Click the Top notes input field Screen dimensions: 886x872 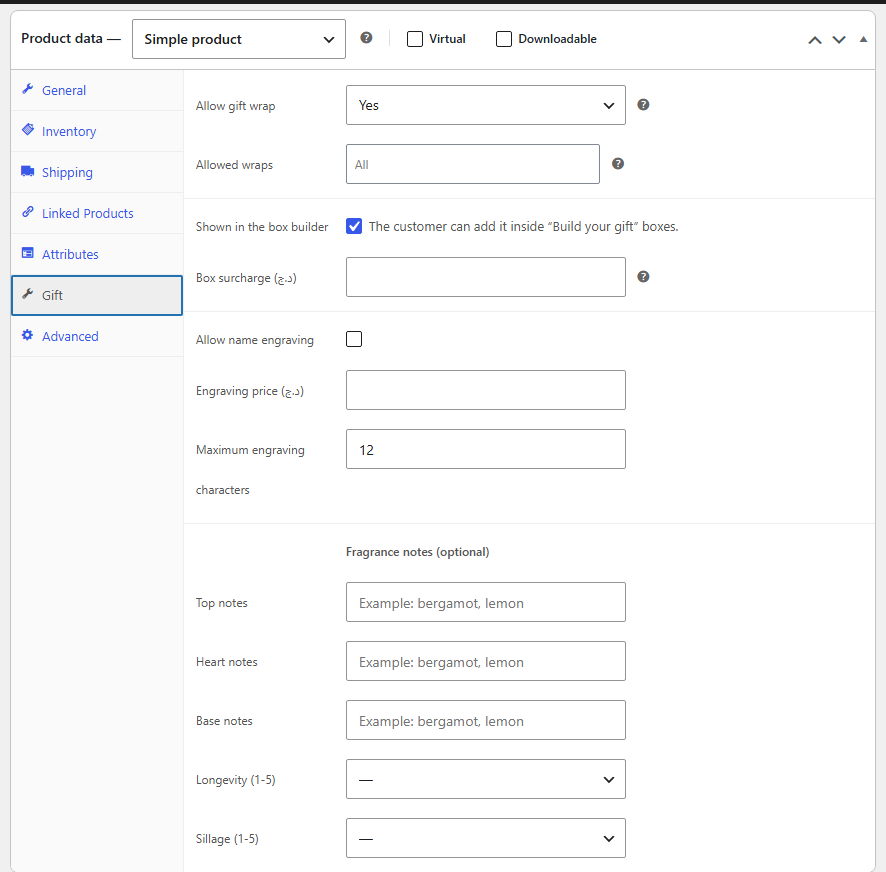point(485,602)
